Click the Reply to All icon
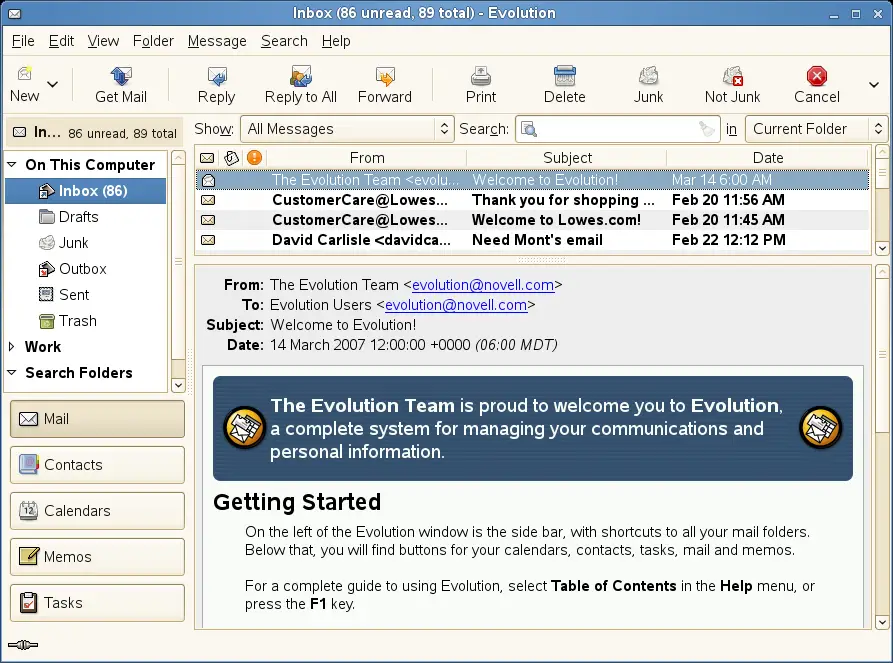 click(300, 77)
